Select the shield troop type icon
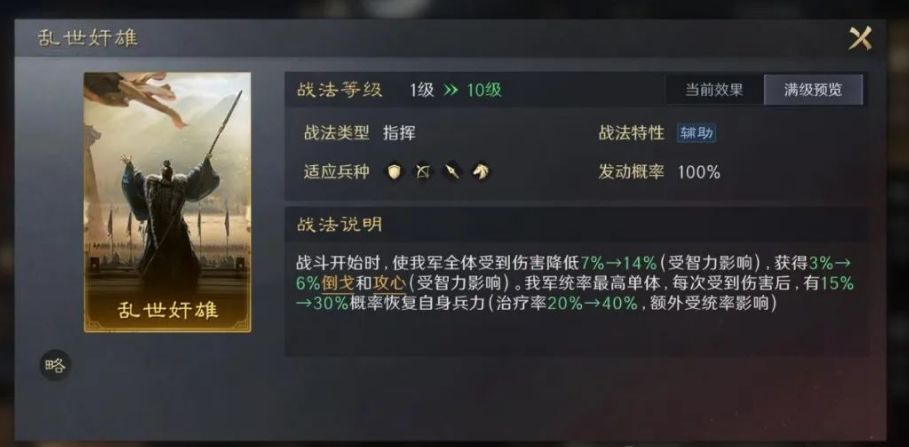The height and width of the screenshot is (447, 909). click(x=395, y=172)
